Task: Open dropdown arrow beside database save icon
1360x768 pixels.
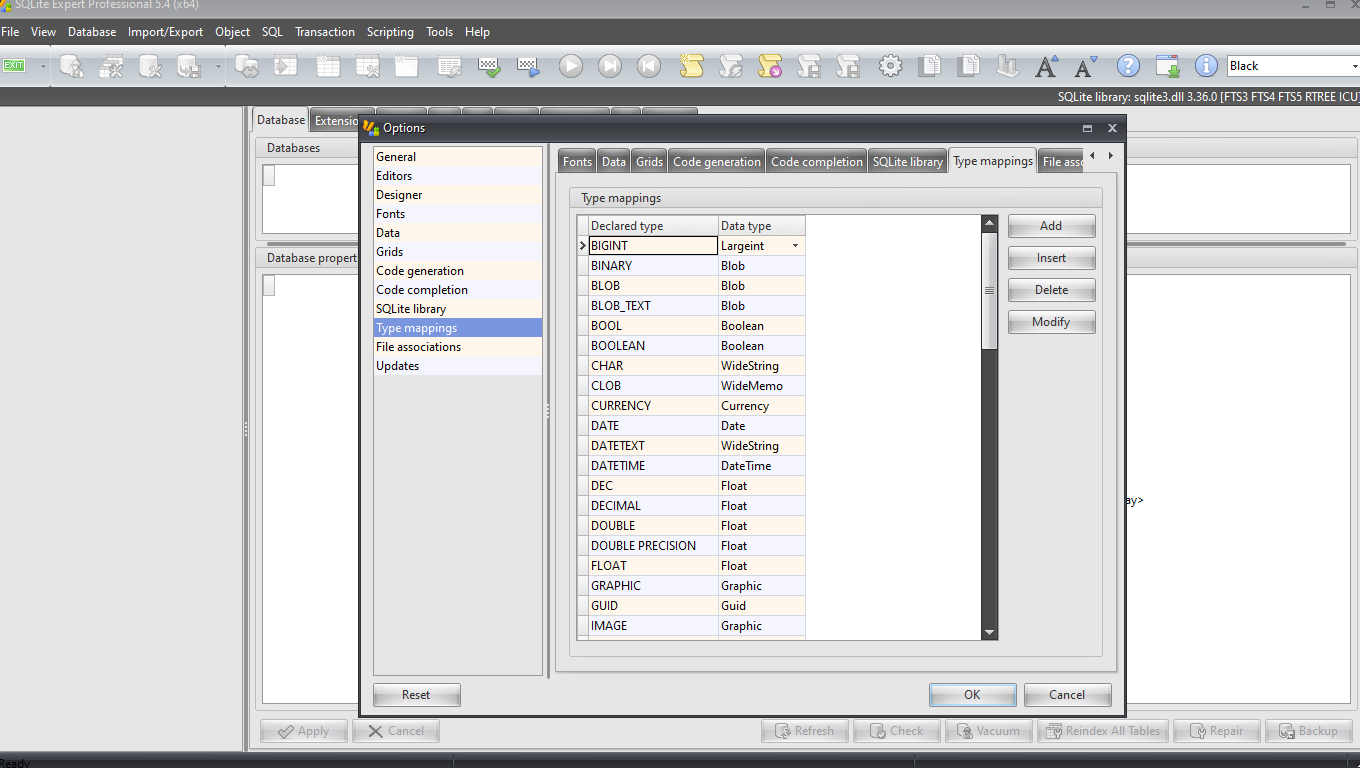Action: pyautogui.click(x=218, y=67)
